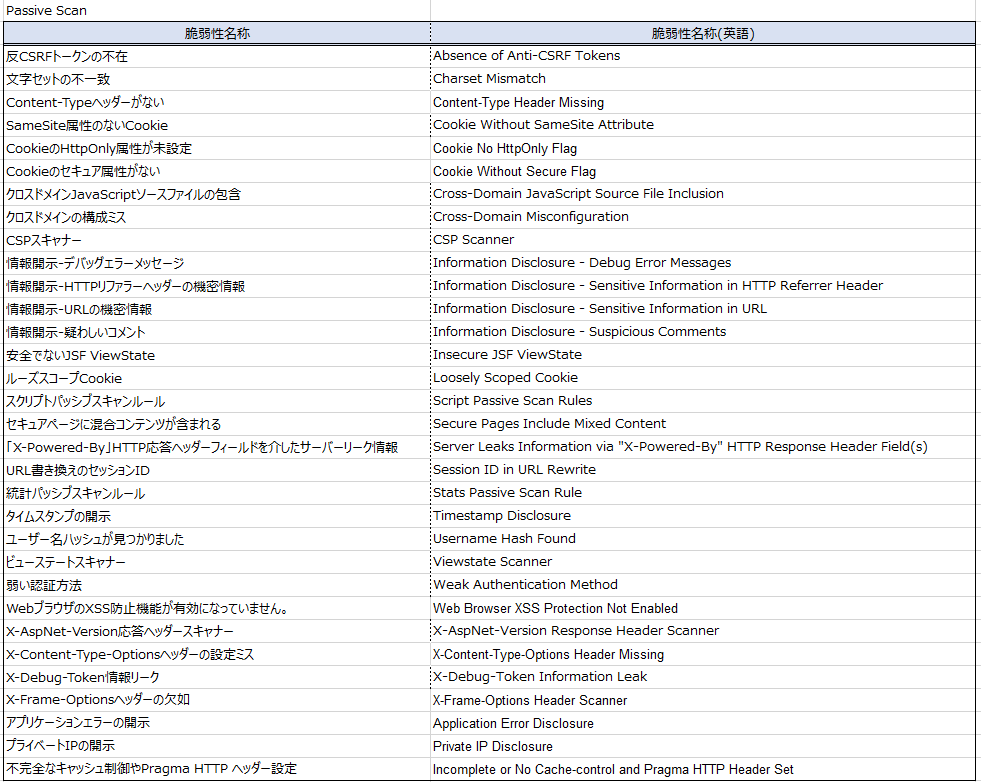This screenshot has height=782, width=981.
Task: Select cell 'Information Disclosure - Suspicious Comments'
Action: tap(703, 332)
